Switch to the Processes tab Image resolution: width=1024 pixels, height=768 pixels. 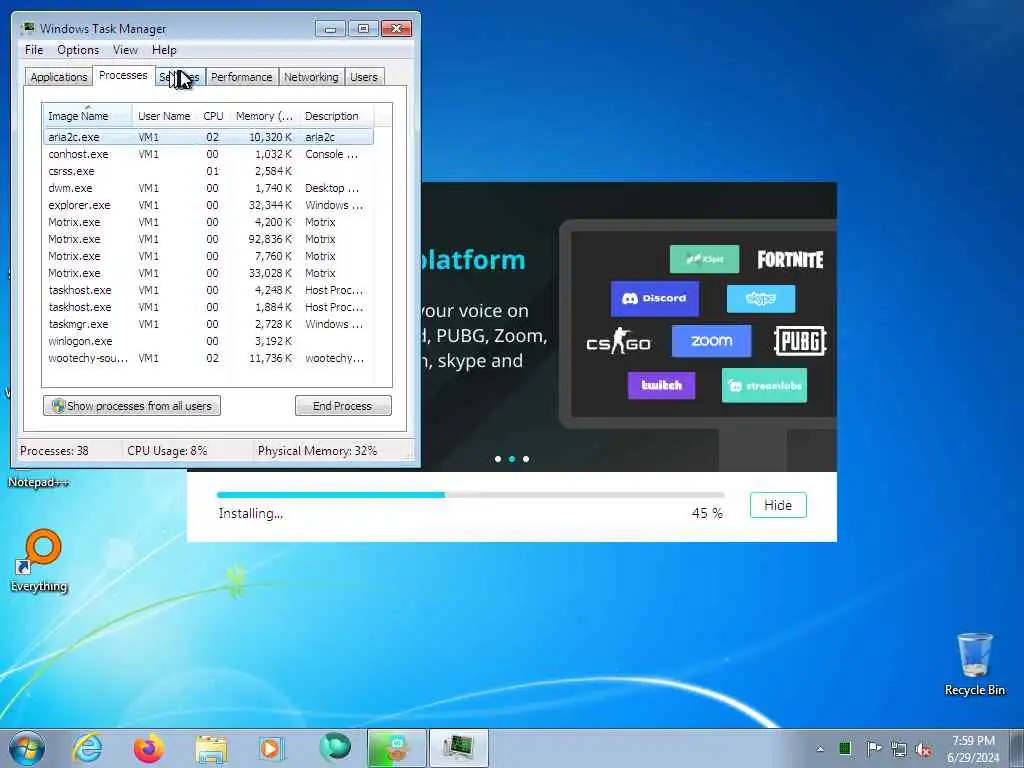coord(123,75)
